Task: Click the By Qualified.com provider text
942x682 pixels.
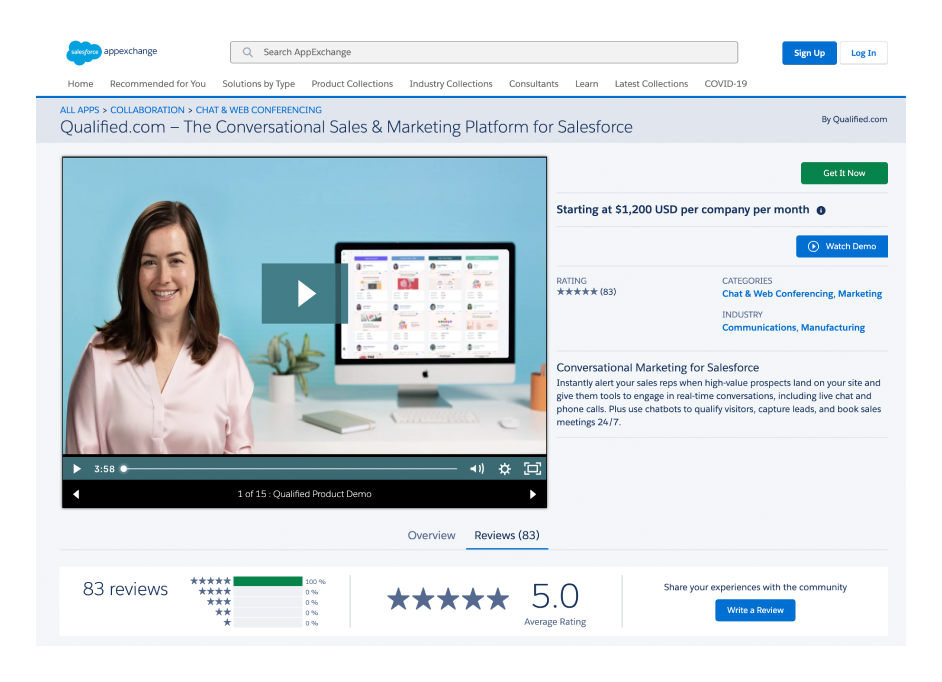Action: coord(854,120)
